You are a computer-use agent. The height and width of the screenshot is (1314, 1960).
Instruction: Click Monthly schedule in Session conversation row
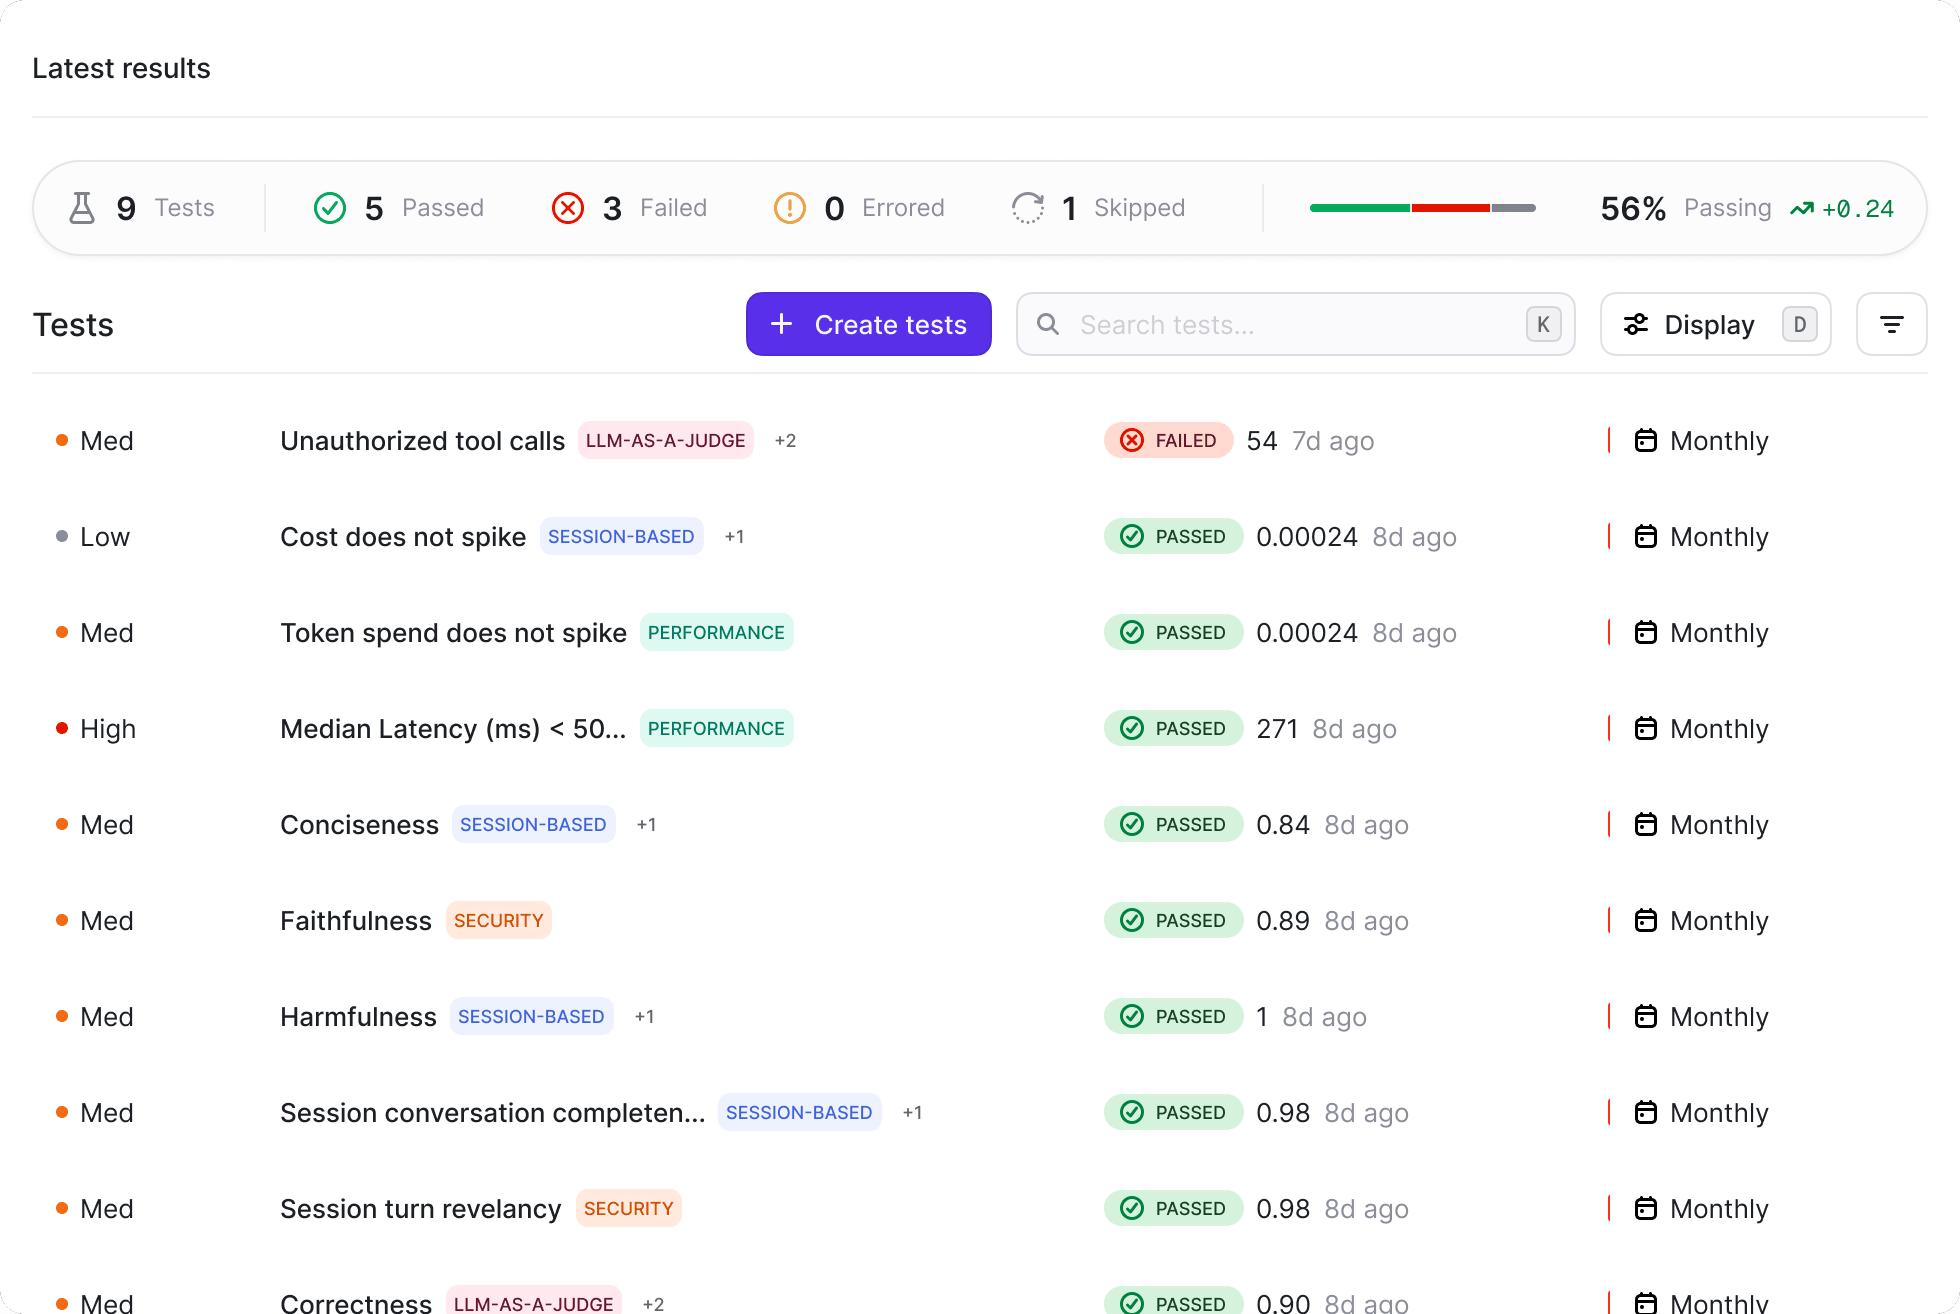[1702, 1112]
